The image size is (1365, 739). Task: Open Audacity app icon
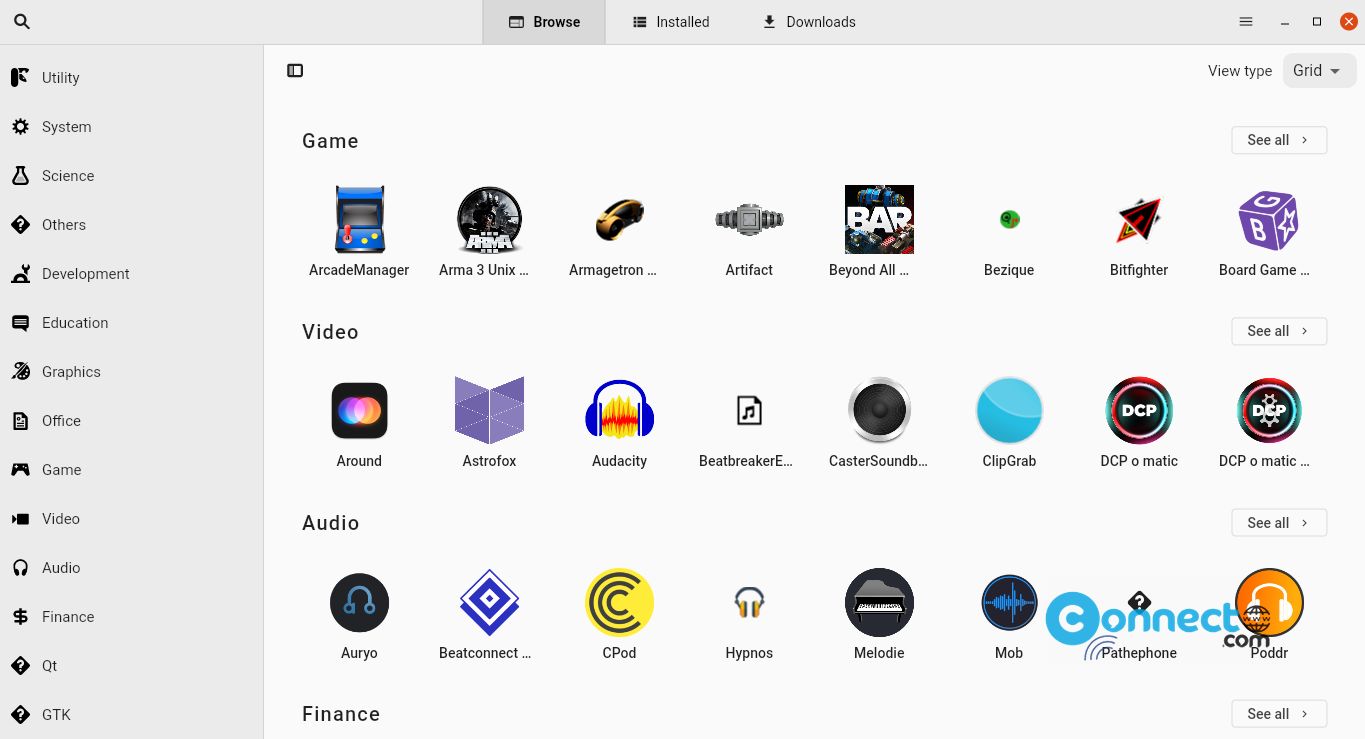pyautogui.click(x=619, y=410)
